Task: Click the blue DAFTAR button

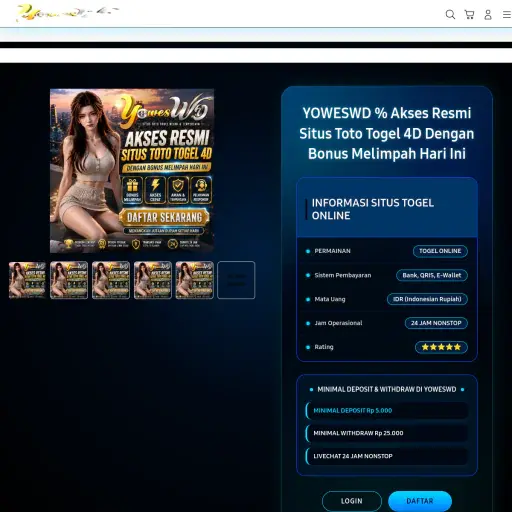Action: pos(420,501)
